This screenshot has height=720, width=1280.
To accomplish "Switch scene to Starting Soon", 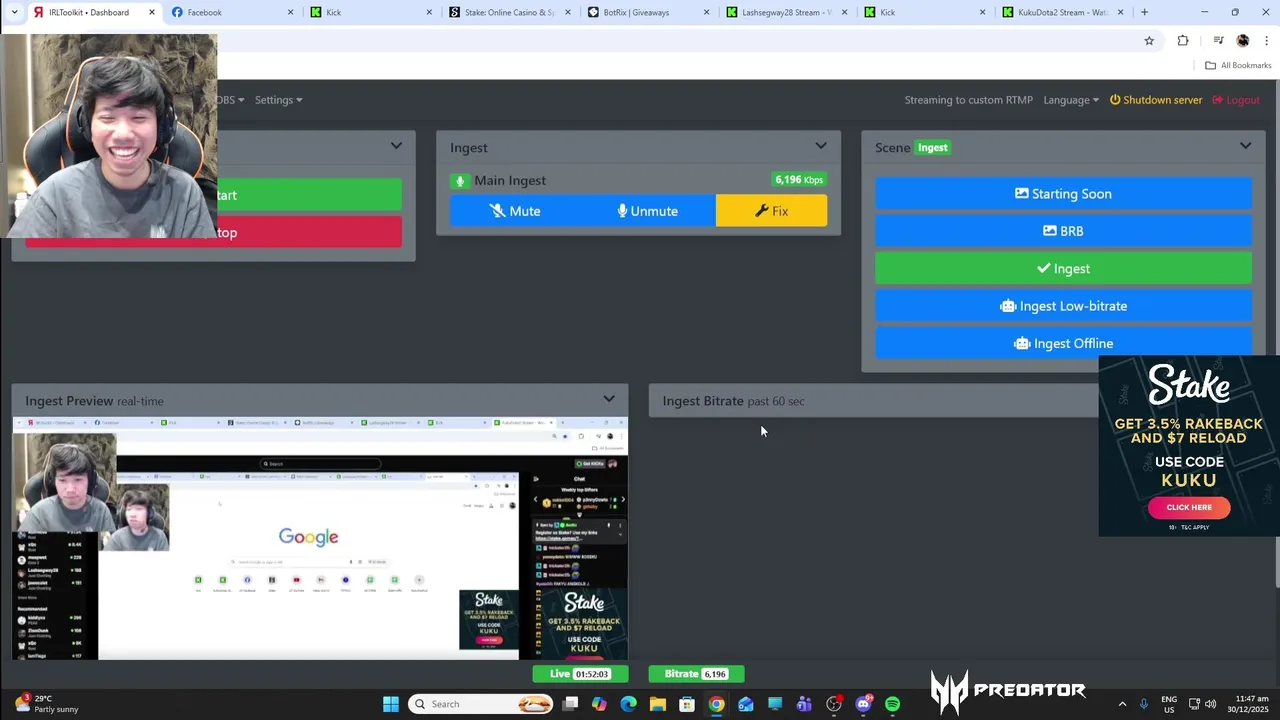I will (1063, 194).
